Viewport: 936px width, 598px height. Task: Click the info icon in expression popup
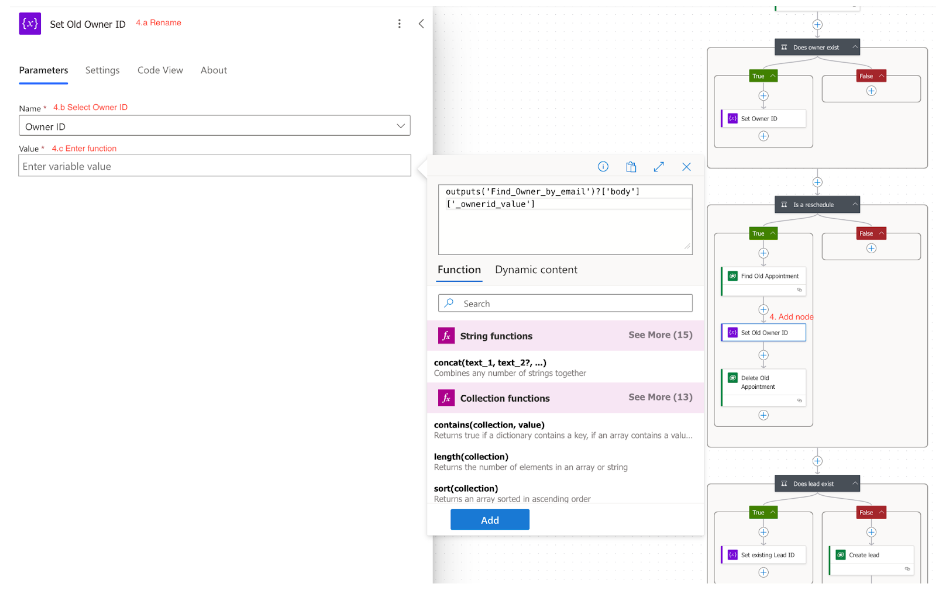603,167
